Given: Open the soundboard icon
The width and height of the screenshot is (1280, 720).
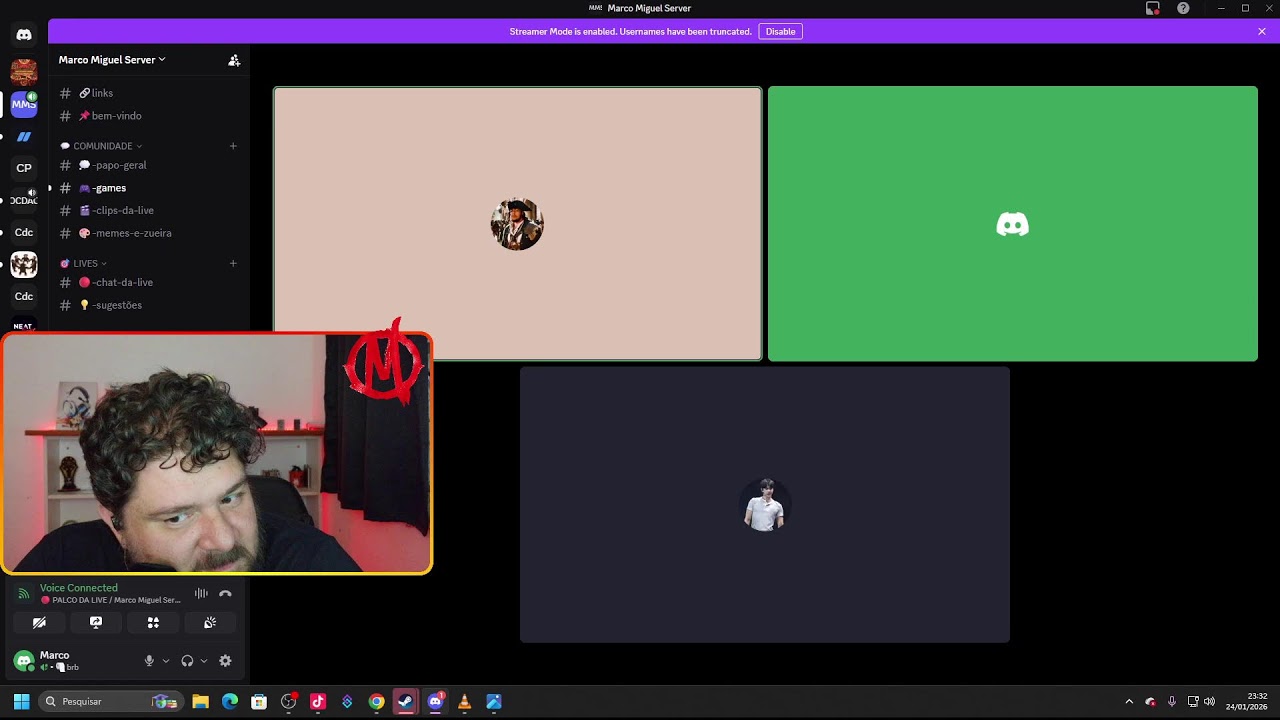Looking at the screenshot, I should click(210, 622).
